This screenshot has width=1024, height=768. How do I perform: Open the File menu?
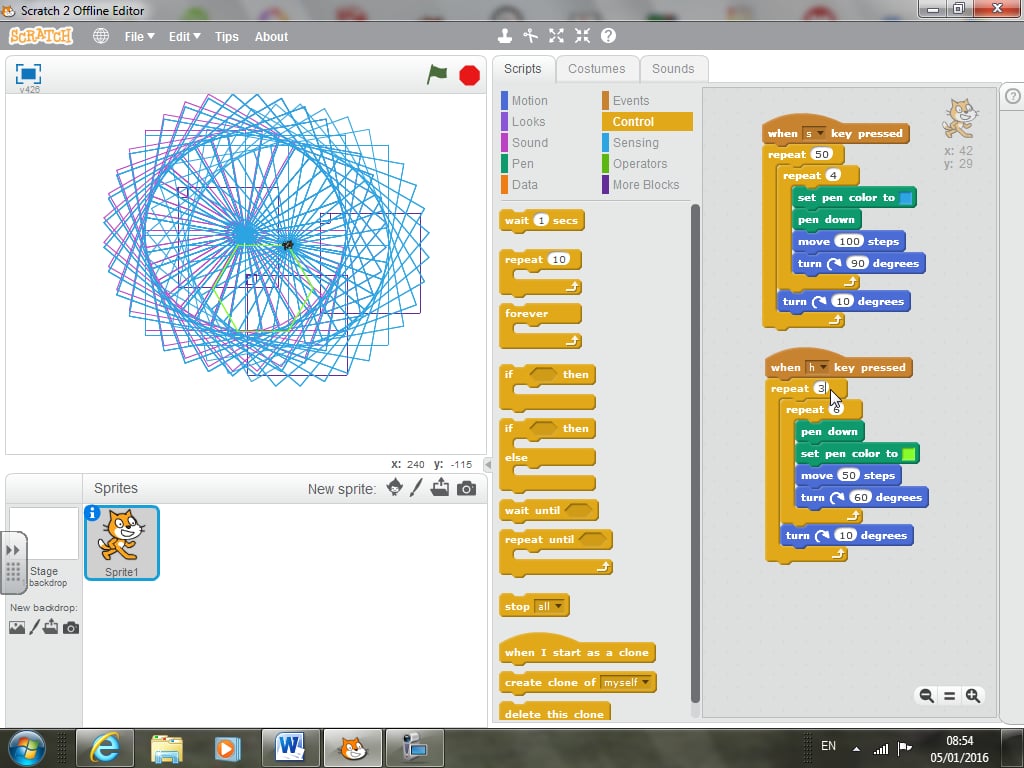139,37
